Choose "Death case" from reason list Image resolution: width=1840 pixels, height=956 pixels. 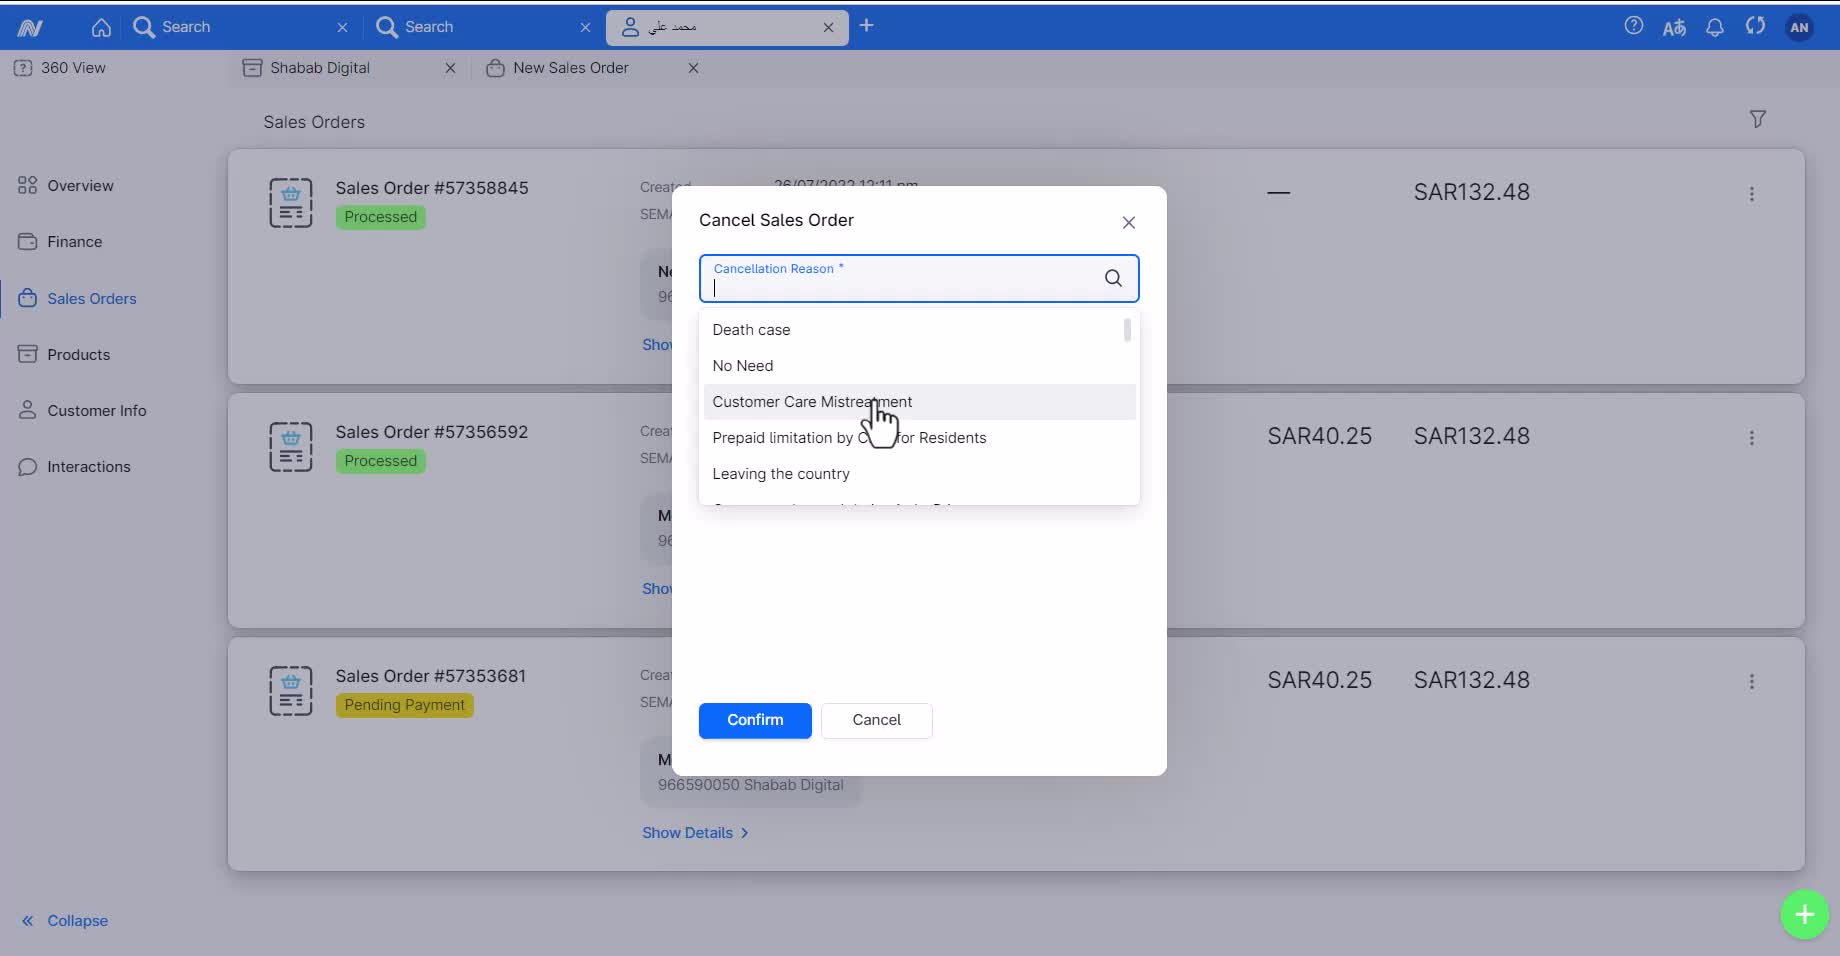click(x=751, y=330)
